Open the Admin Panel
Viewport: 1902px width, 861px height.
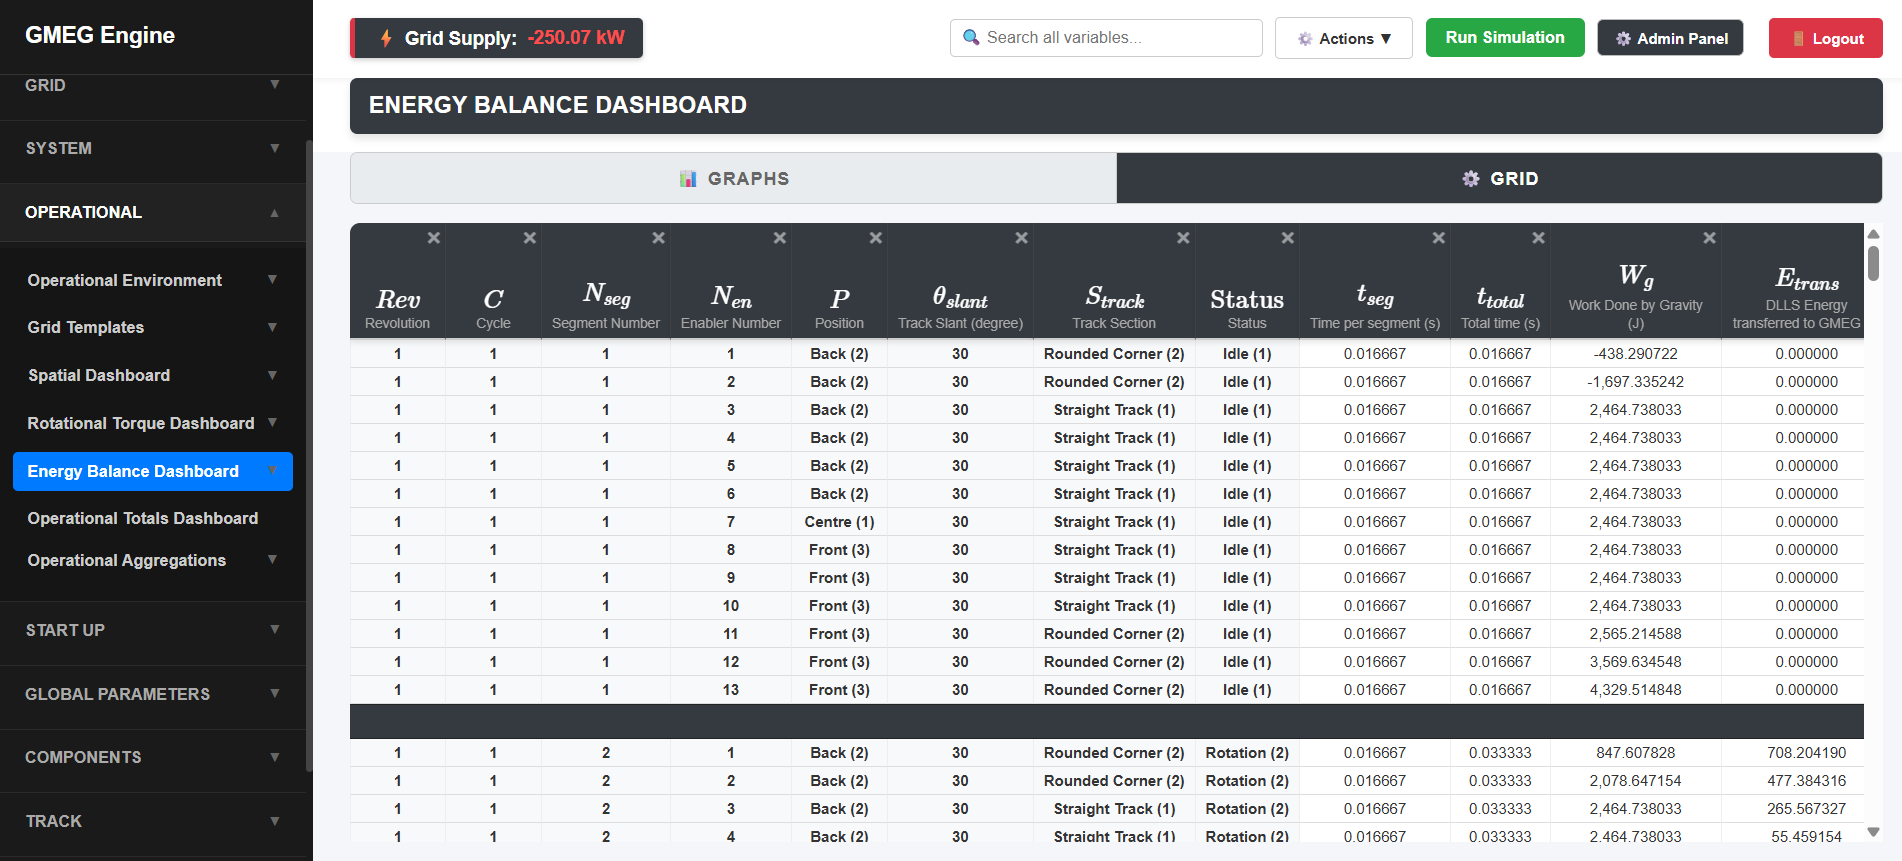pos(1670,38)
